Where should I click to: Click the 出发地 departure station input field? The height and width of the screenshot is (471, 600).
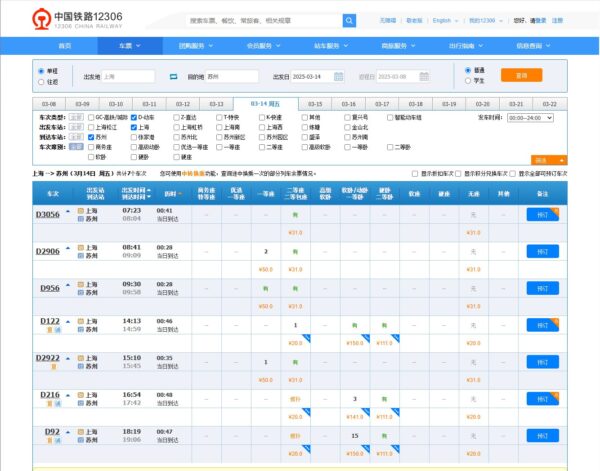128,76
